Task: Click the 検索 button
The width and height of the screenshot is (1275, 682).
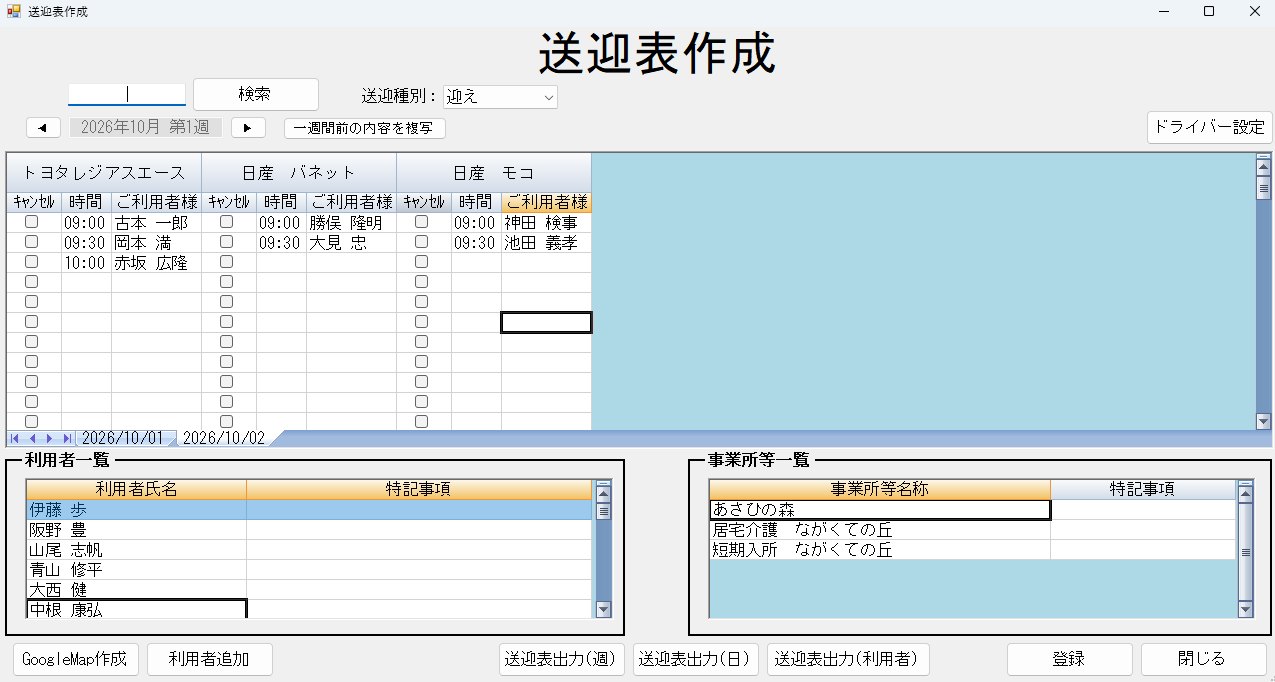Action: [x=255, y=94]
